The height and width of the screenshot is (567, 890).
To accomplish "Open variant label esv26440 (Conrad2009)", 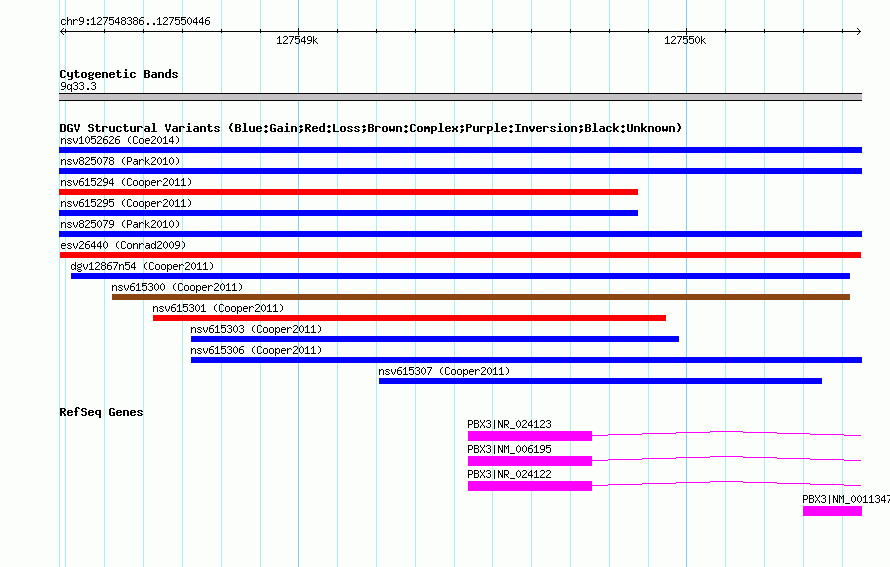I will [x=123, y=245].
